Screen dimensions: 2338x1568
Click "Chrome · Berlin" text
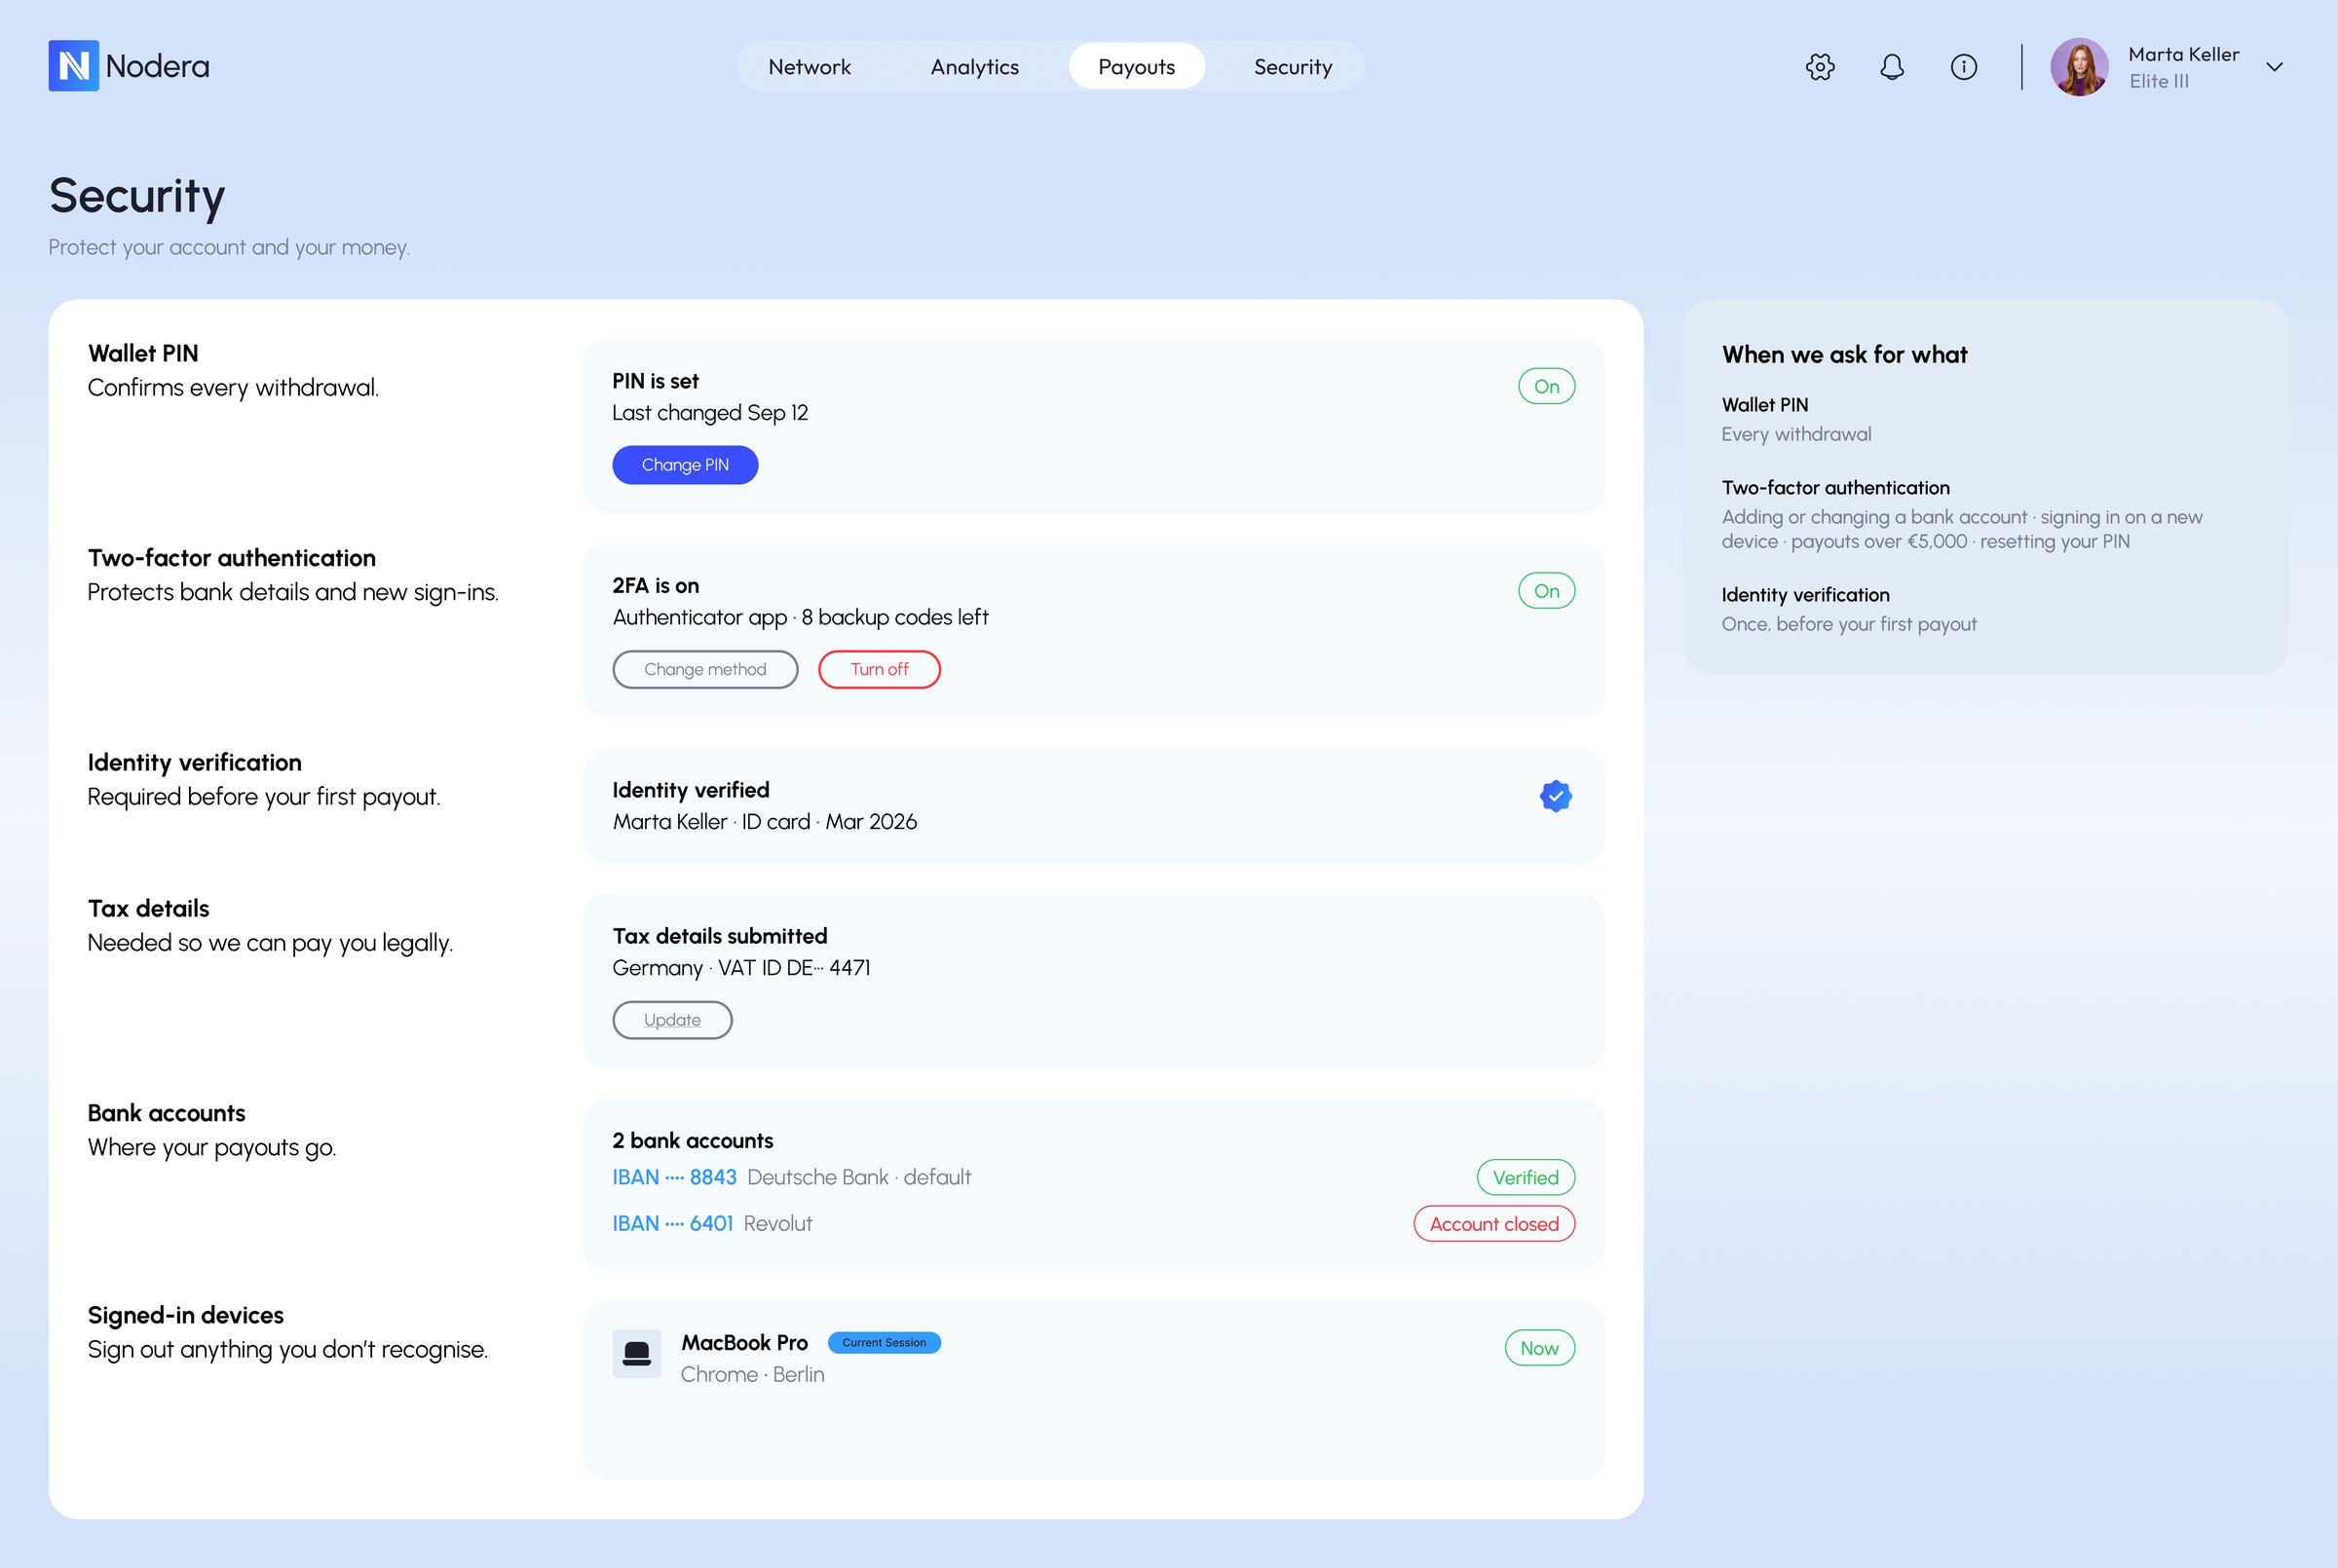752,1375
